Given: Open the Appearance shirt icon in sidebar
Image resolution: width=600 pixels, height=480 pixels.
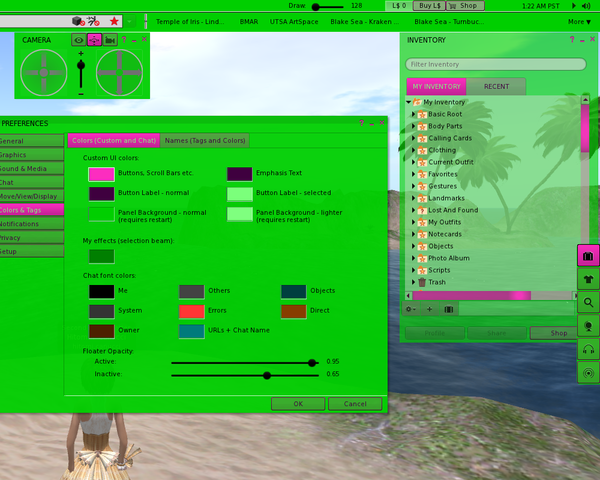Looking at the screenshot, I should coord(588,279).
